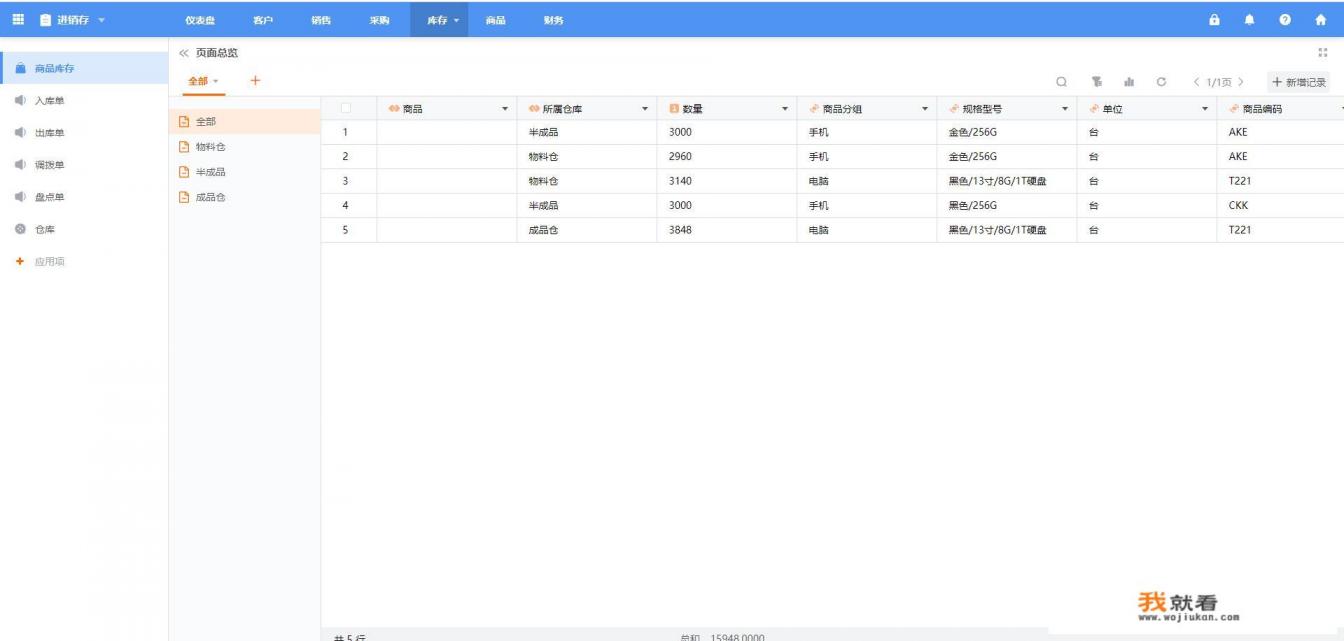Open the app grid launcher icon
The height and width of the screenshot is (641, 1344).
(x=18, y=20)
